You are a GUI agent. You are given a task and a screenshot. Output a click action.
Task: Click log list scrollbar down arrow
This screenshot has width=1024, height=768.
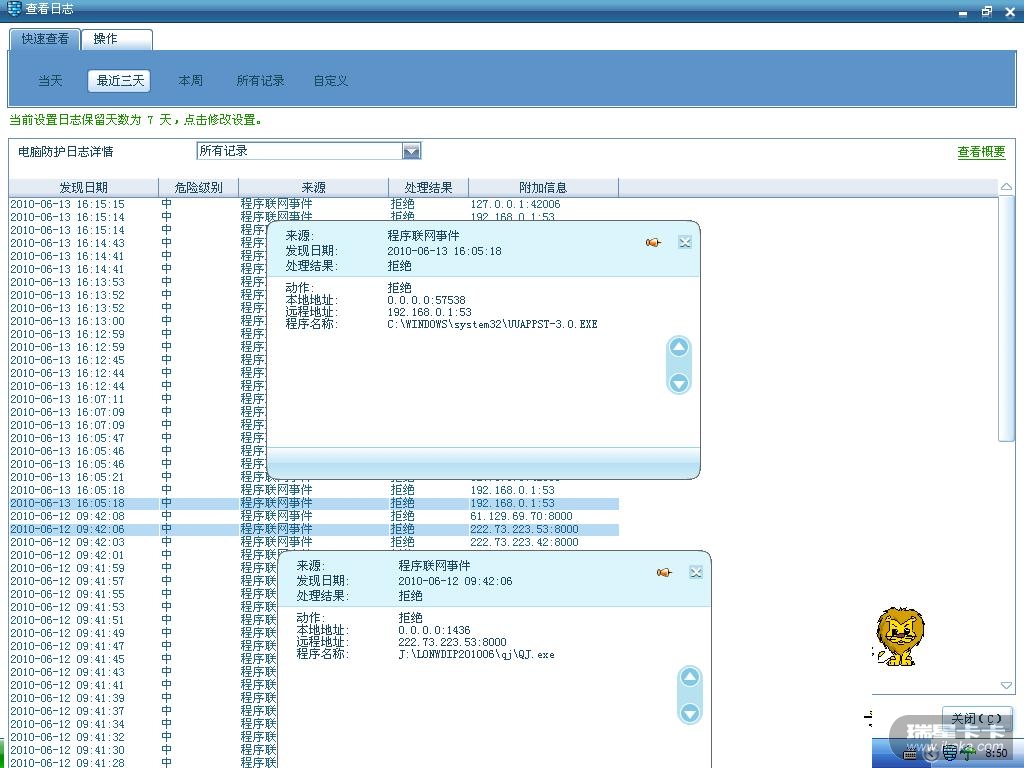tap(1006, 685)
